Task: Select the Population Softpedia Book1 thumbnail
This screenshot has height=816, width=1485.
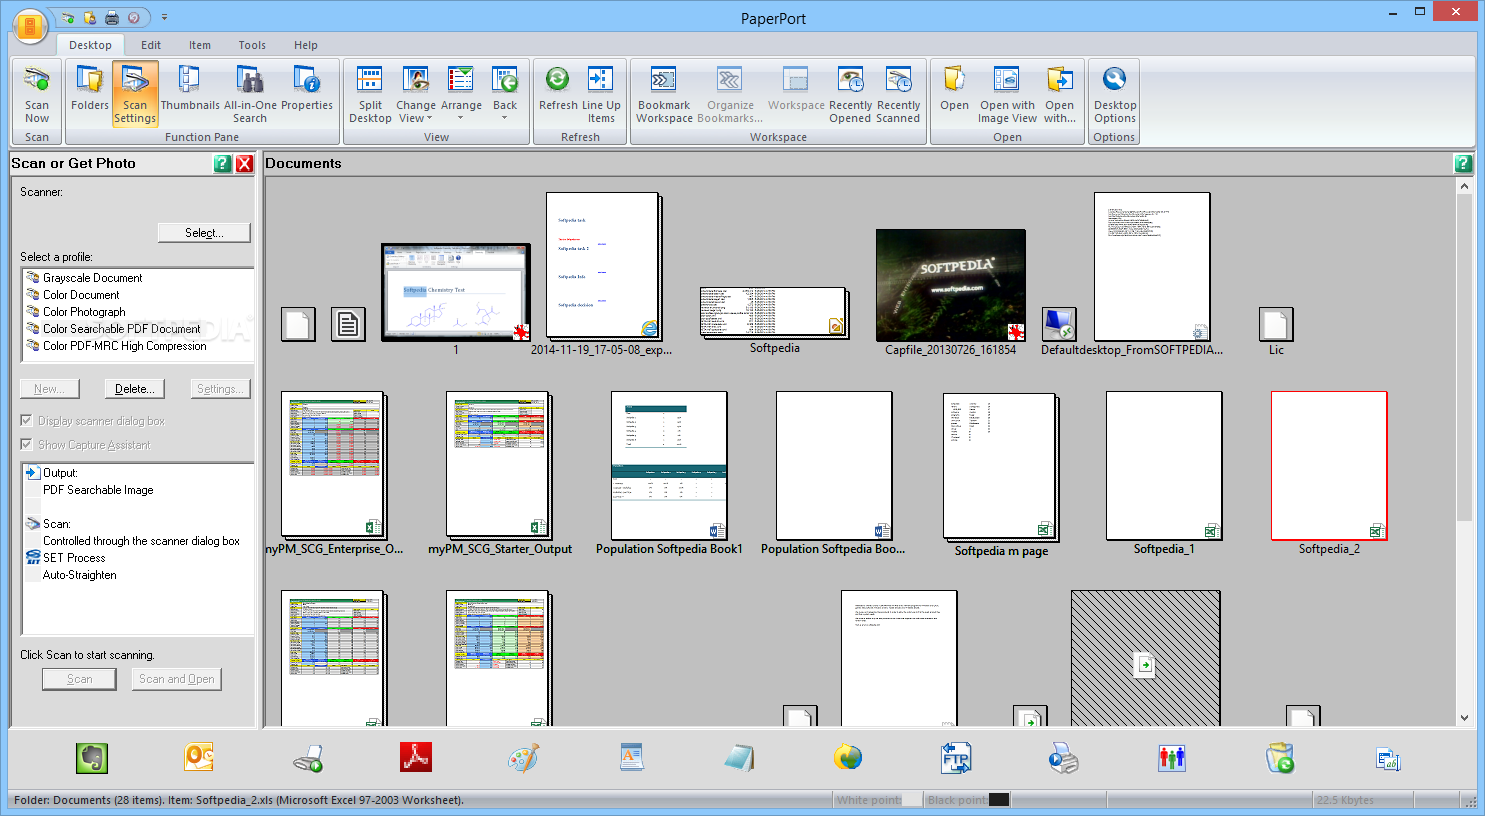Action: [669, 466]
